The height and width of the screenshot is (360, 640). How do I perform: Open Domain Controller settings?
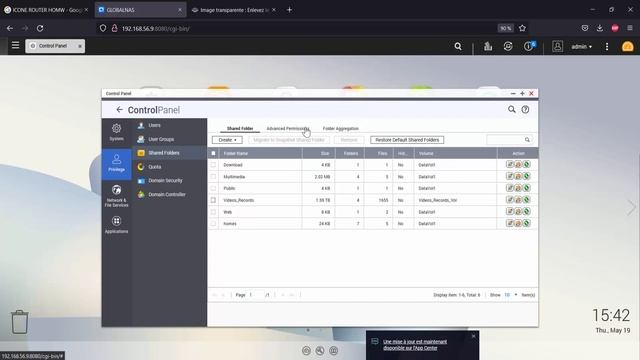click(x=167, y=194)
